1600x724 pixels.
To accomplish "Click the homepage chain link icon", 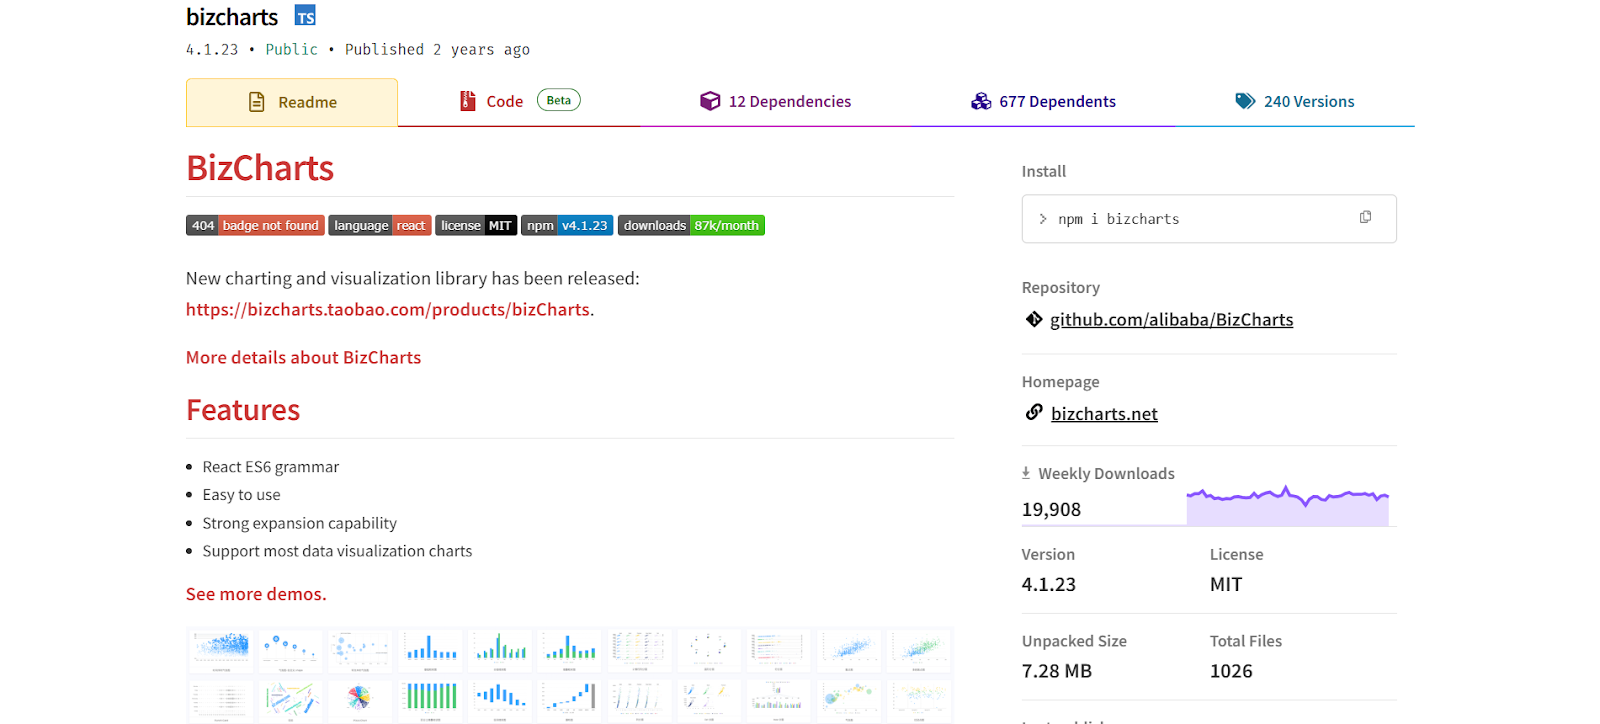I will [1034, 413].
